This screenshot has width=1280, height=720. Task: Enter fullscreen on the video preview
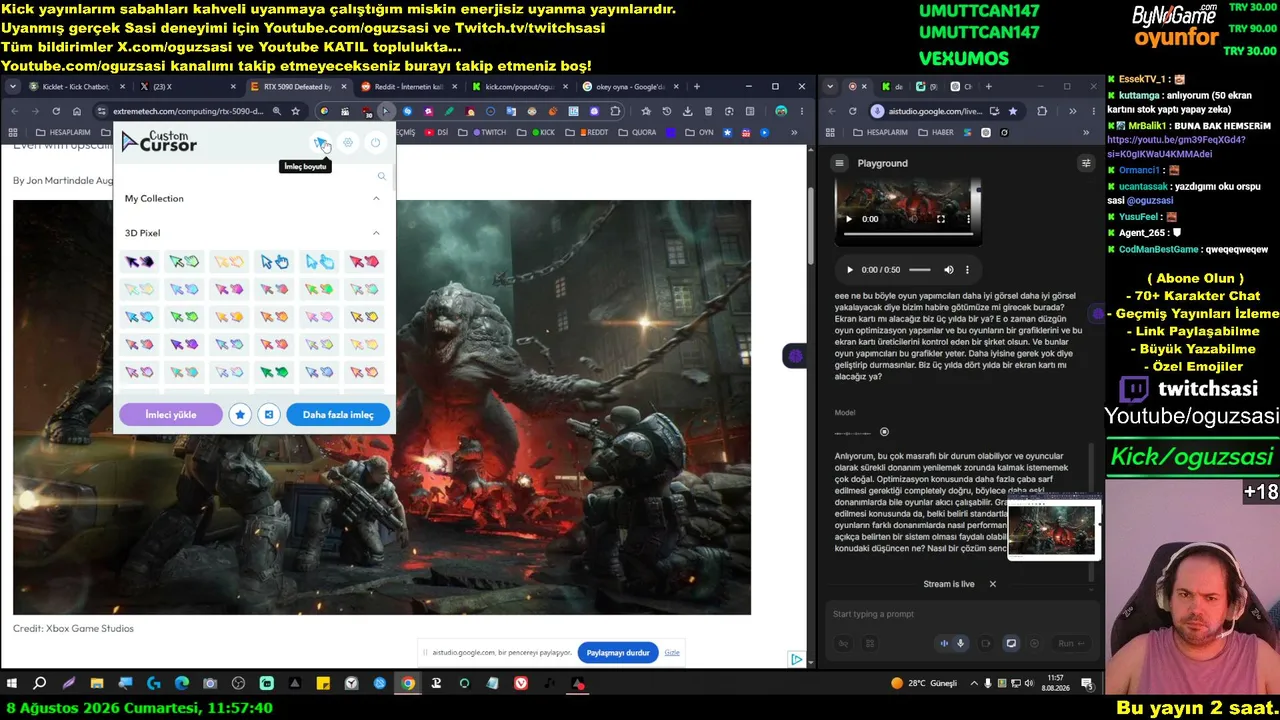pyautogui.click(x=940, y=219)
